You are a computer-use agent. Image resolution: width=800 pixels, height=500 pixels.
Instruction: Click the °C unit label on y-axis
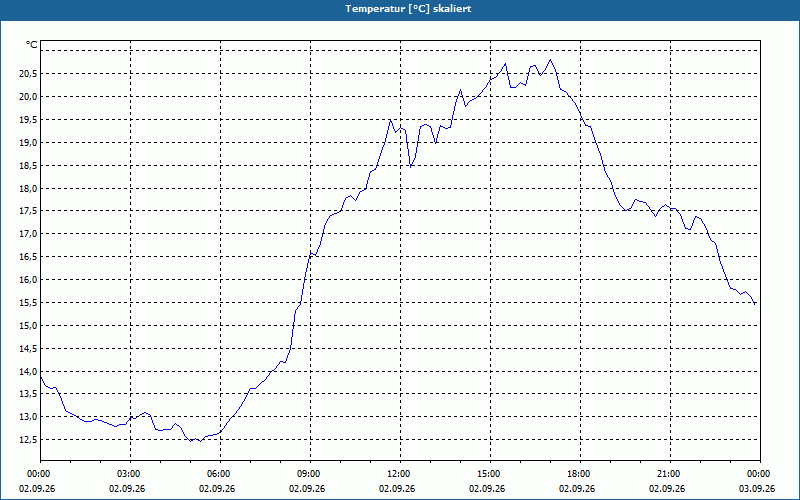point(32,45)
